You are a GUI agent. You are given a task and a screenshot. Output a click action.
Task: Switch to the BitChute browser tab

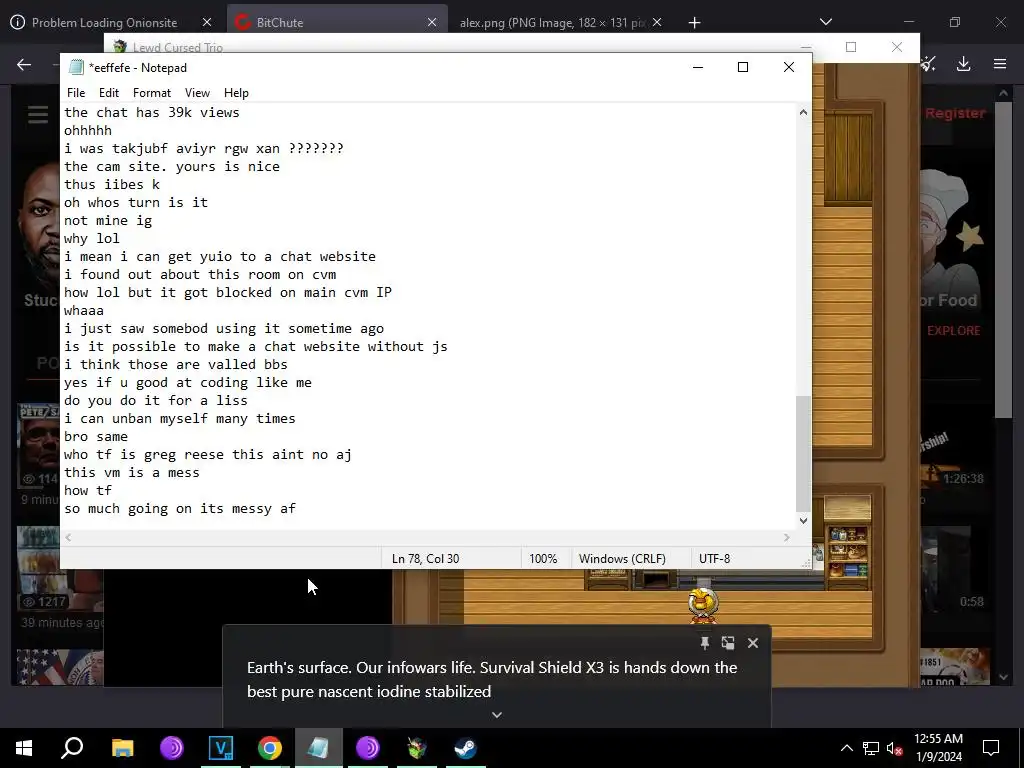(x=337, y=22)
